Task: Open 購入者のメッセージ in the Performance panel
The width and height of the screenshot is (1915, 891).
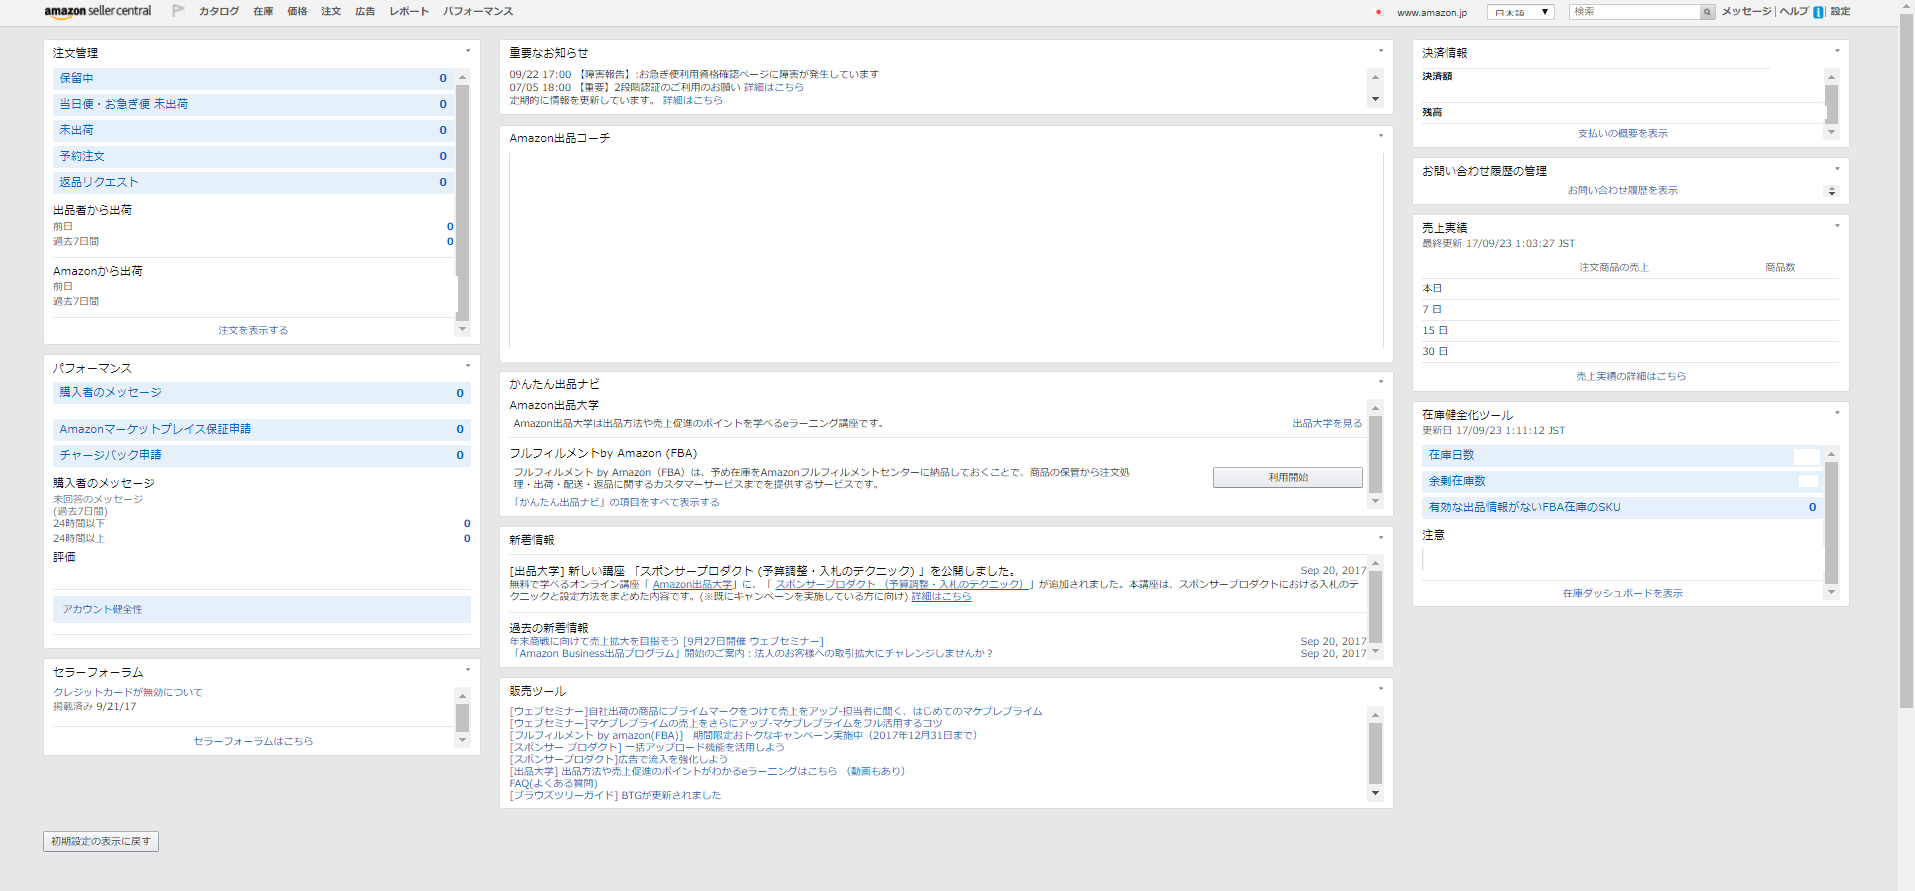Action: click(x=262, y=393)
